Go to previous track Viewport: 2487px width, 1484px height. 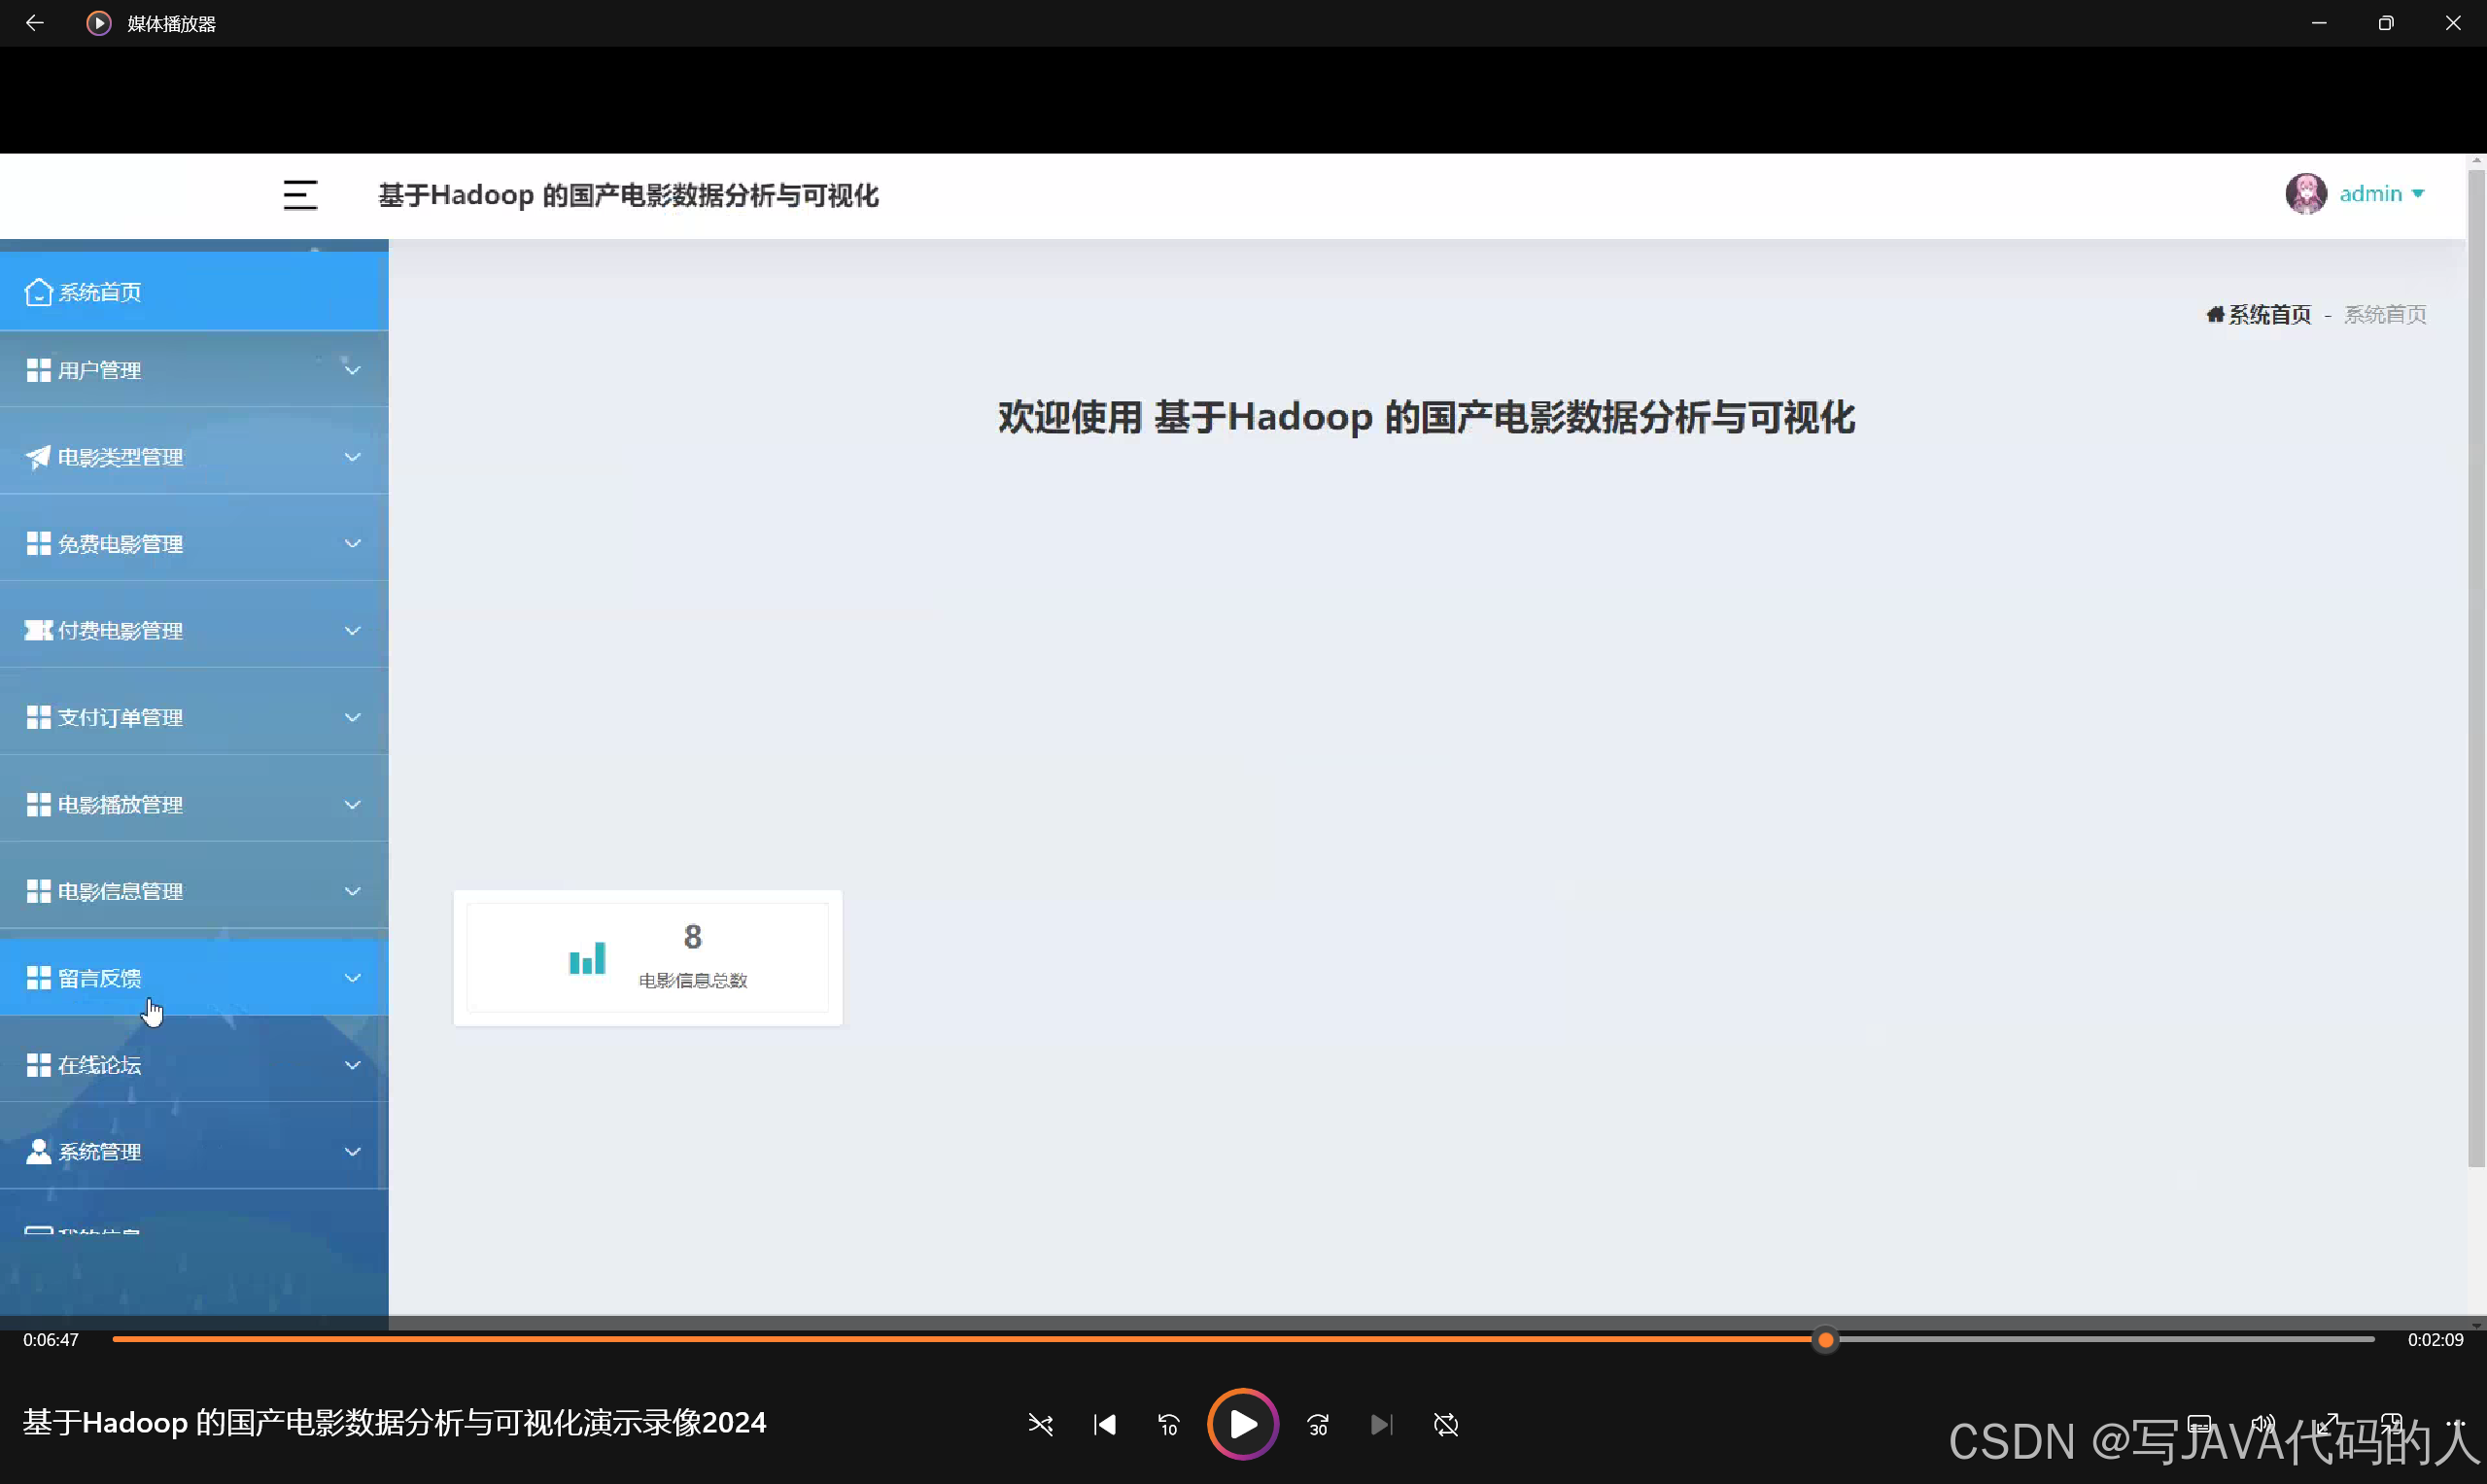(1104, 1424)
